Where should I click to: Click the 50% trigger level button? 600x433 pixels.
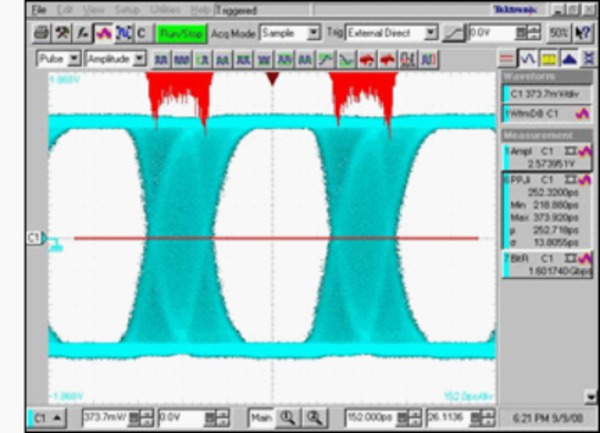click(x=559, y=32)
